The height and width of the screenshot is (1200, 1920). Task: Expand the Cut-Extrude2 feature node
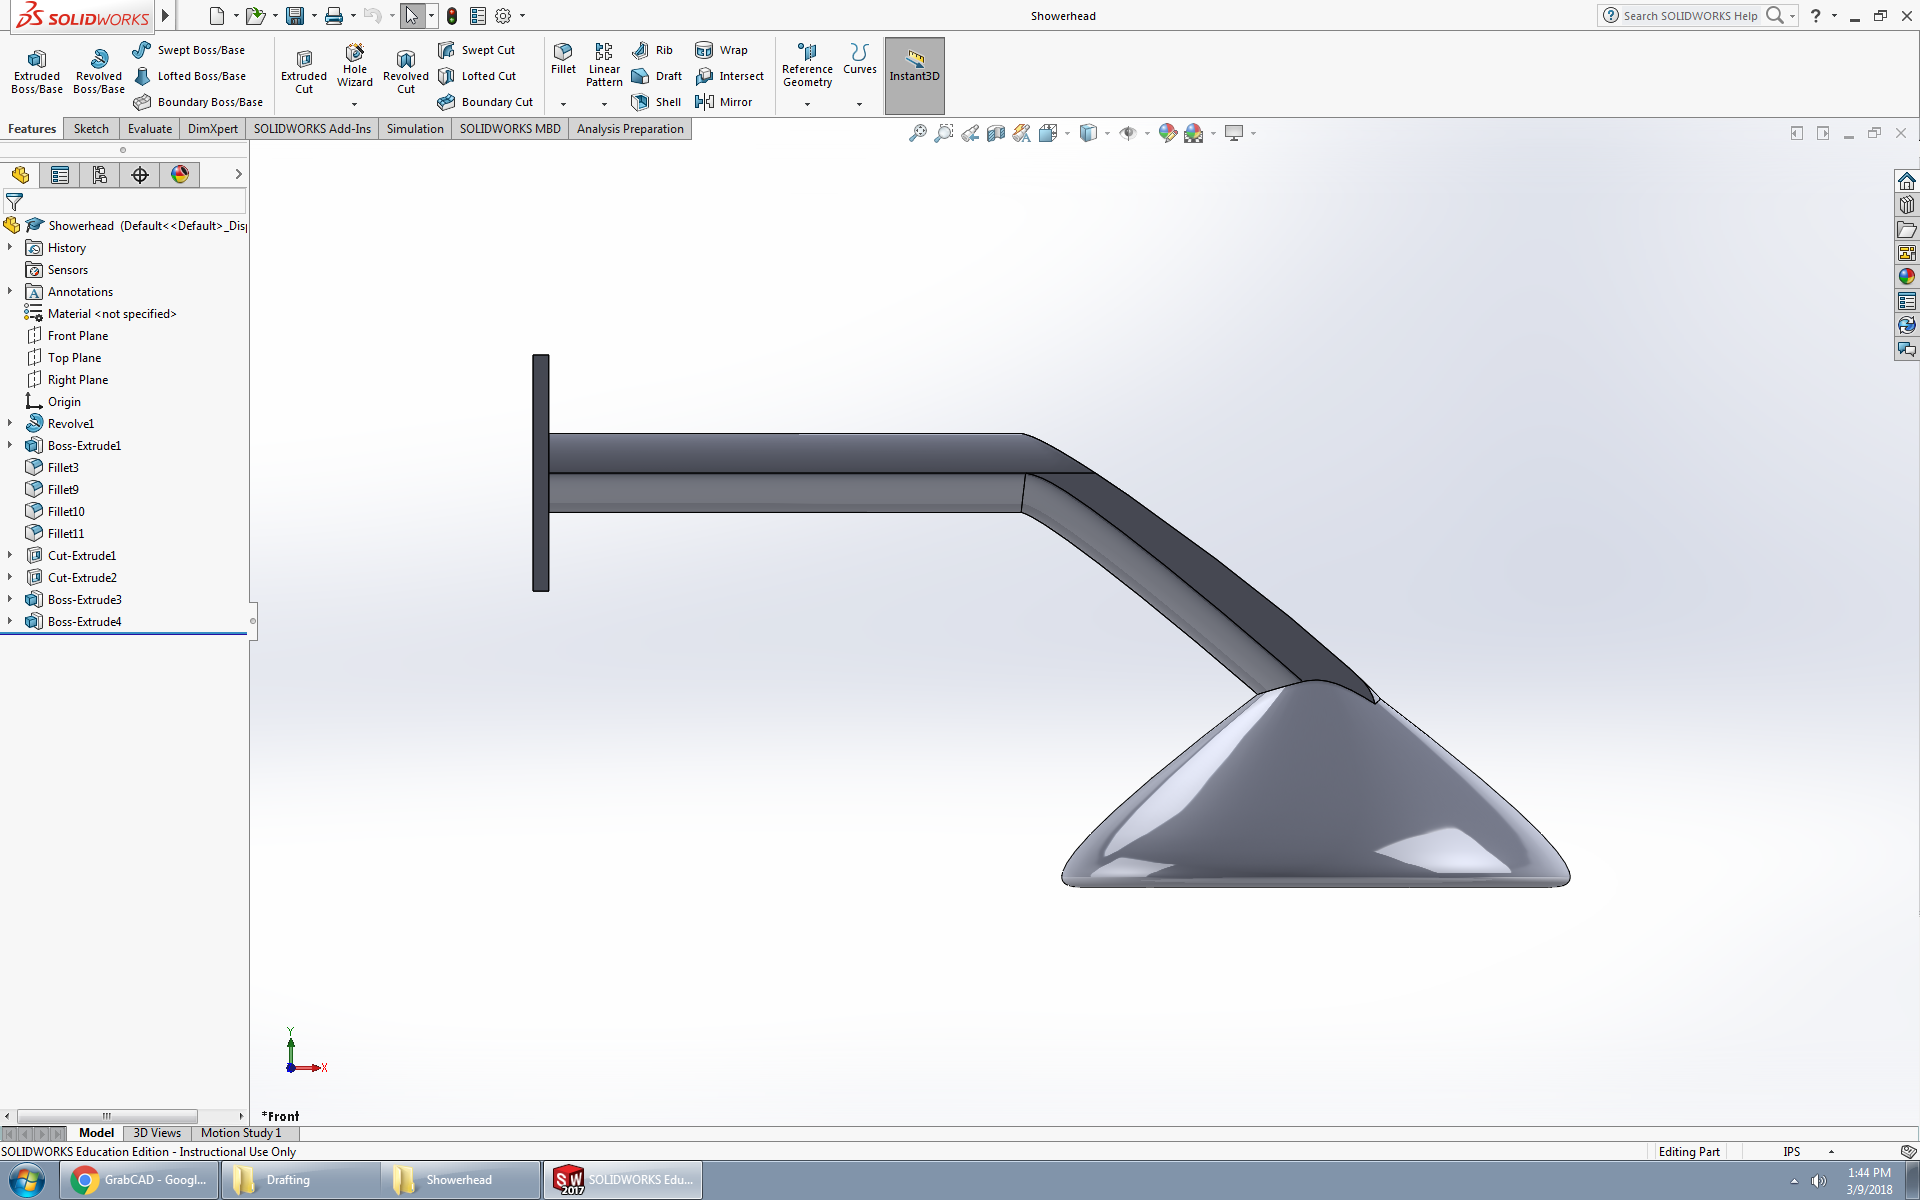(x=10, y=577)
